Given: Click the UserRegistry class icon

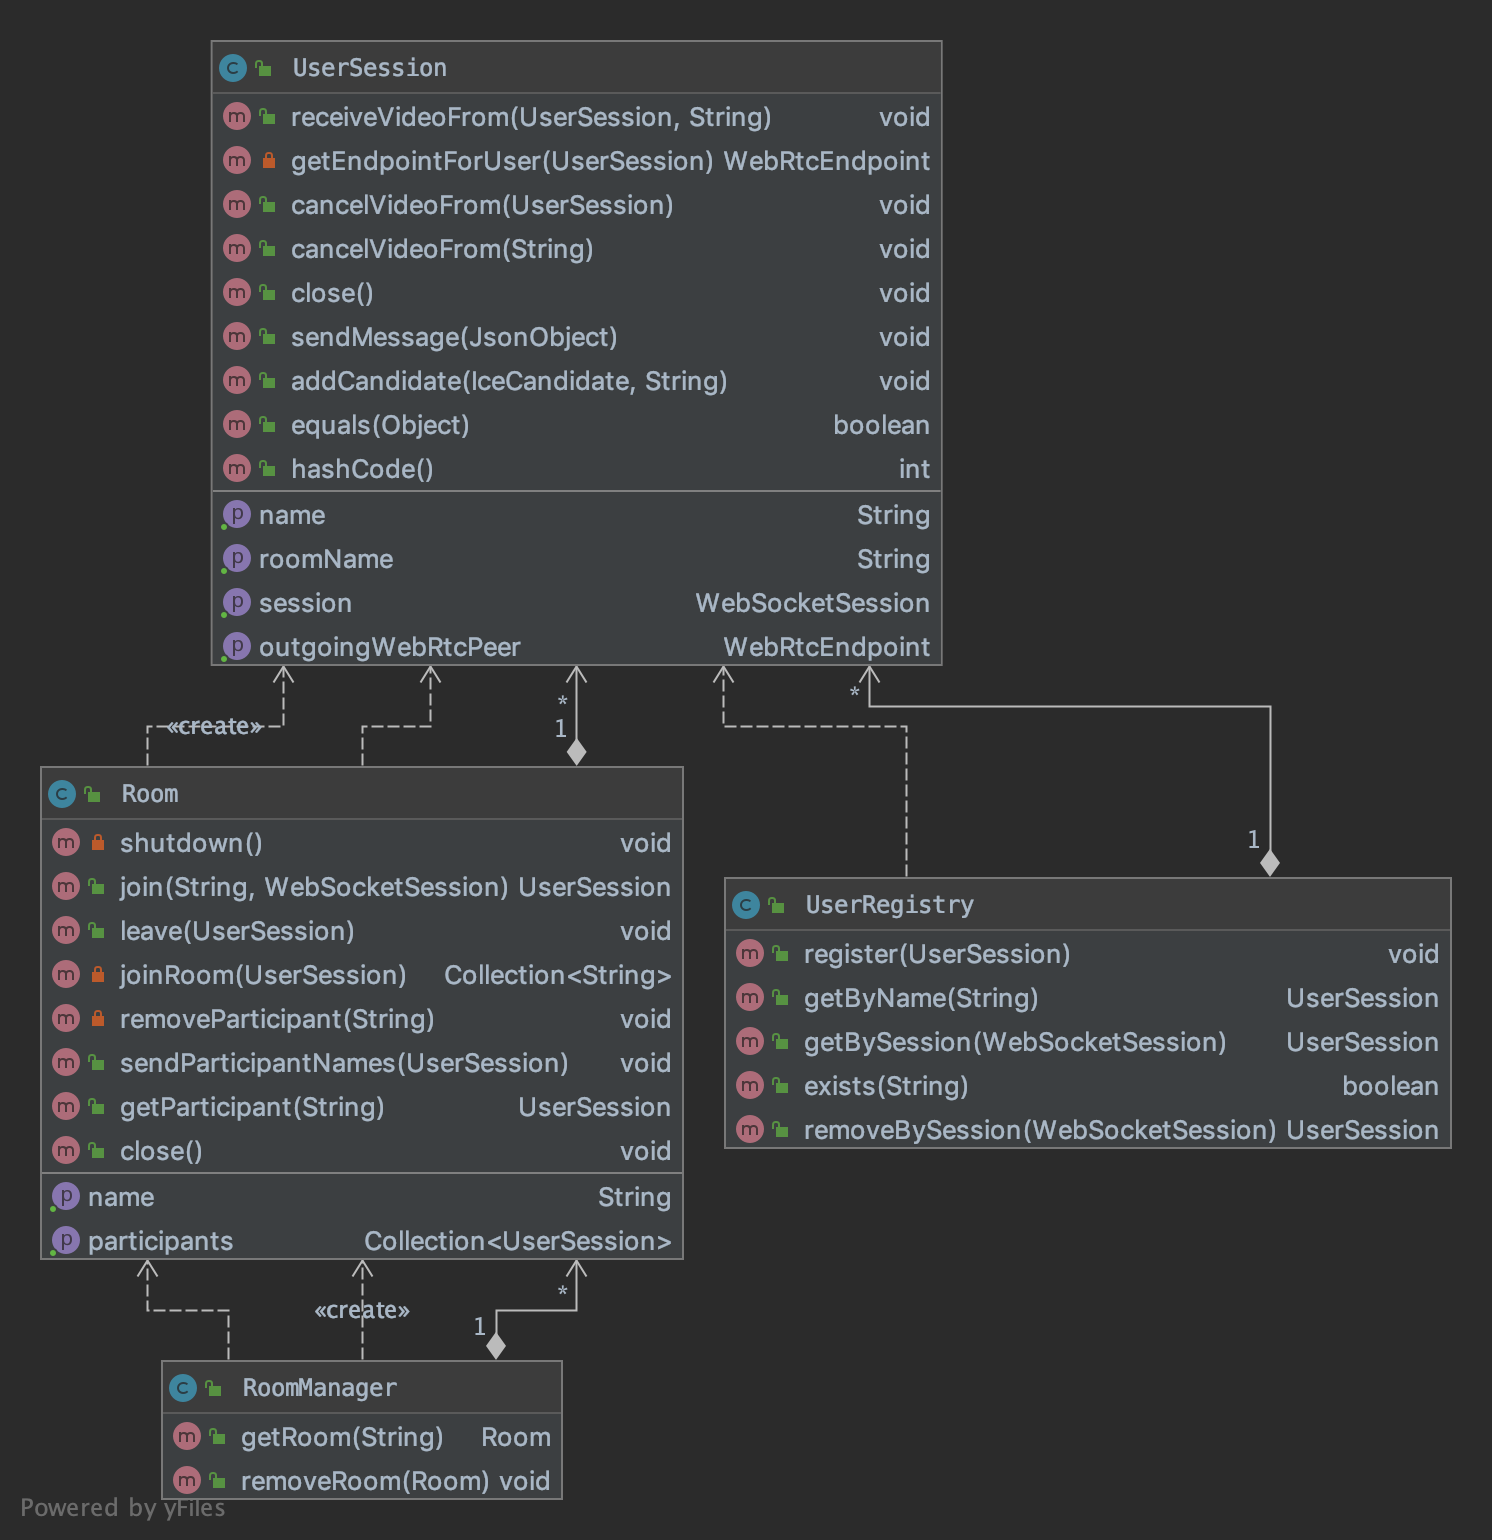Looking at the screenshot, I should click(746, 905).
